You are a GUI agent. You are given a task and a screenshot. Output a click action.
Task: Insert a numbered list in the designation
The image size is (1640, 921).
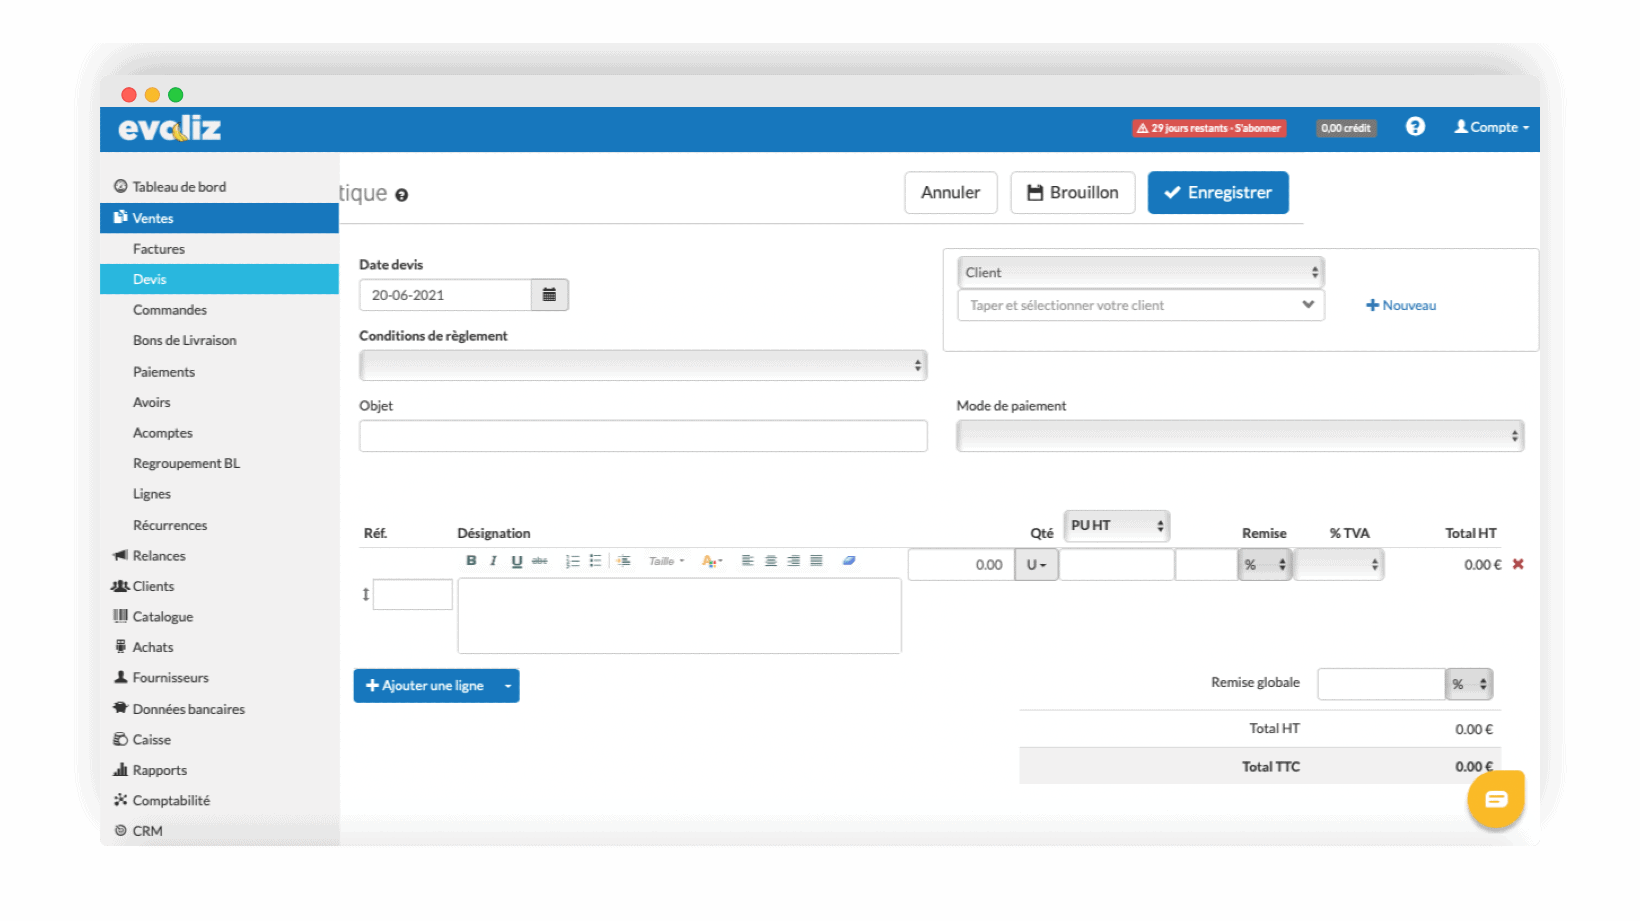point(573,561)
